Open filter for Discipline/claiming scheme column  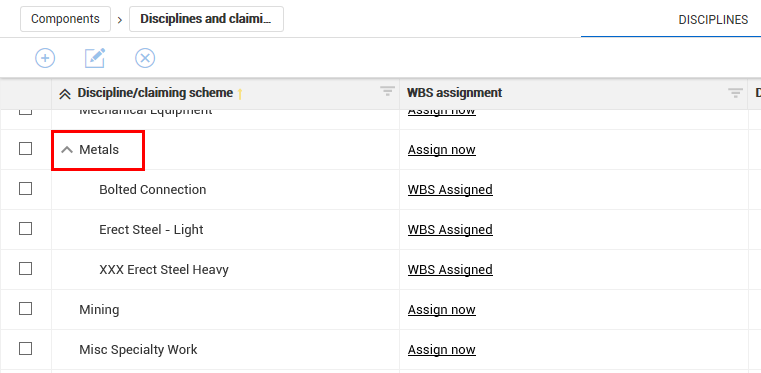pos(387,91)
